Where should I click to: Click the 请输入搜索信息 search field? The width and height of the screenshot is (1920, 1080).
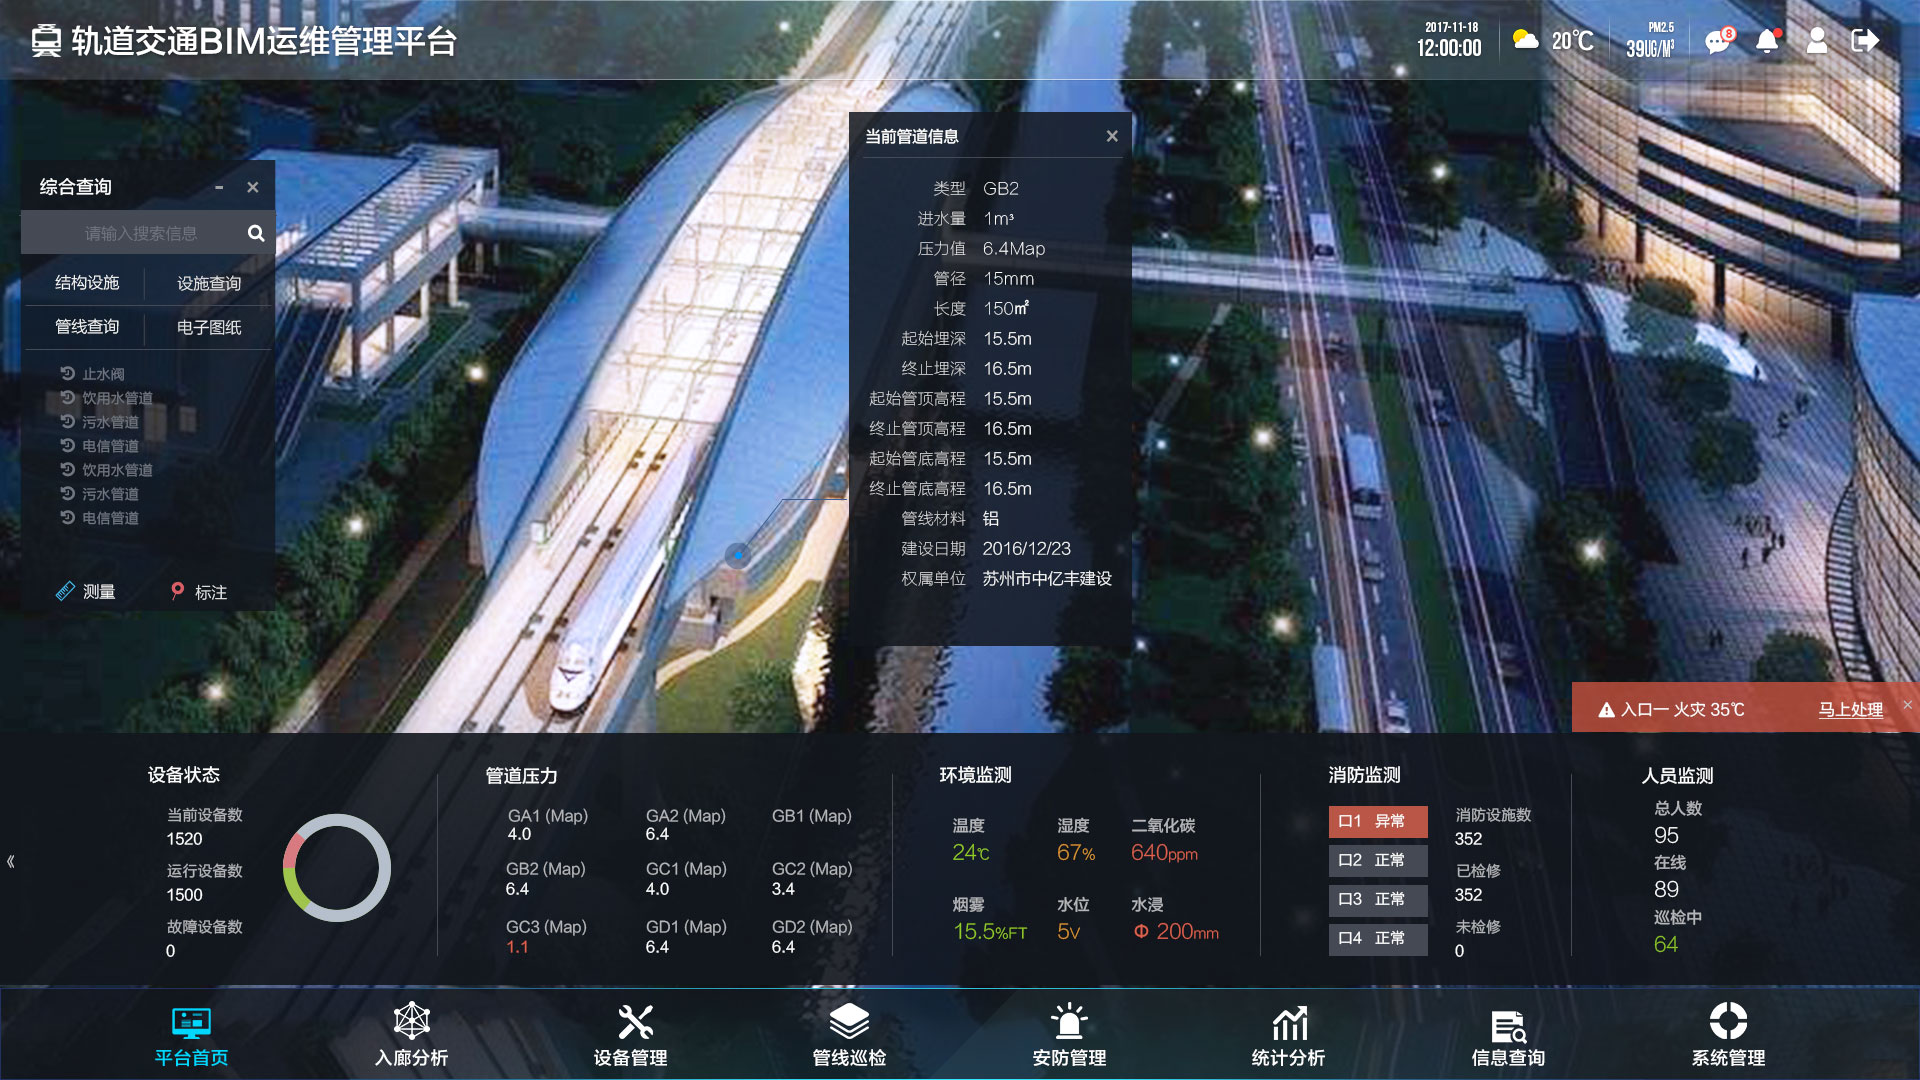(x=140, y=233)
